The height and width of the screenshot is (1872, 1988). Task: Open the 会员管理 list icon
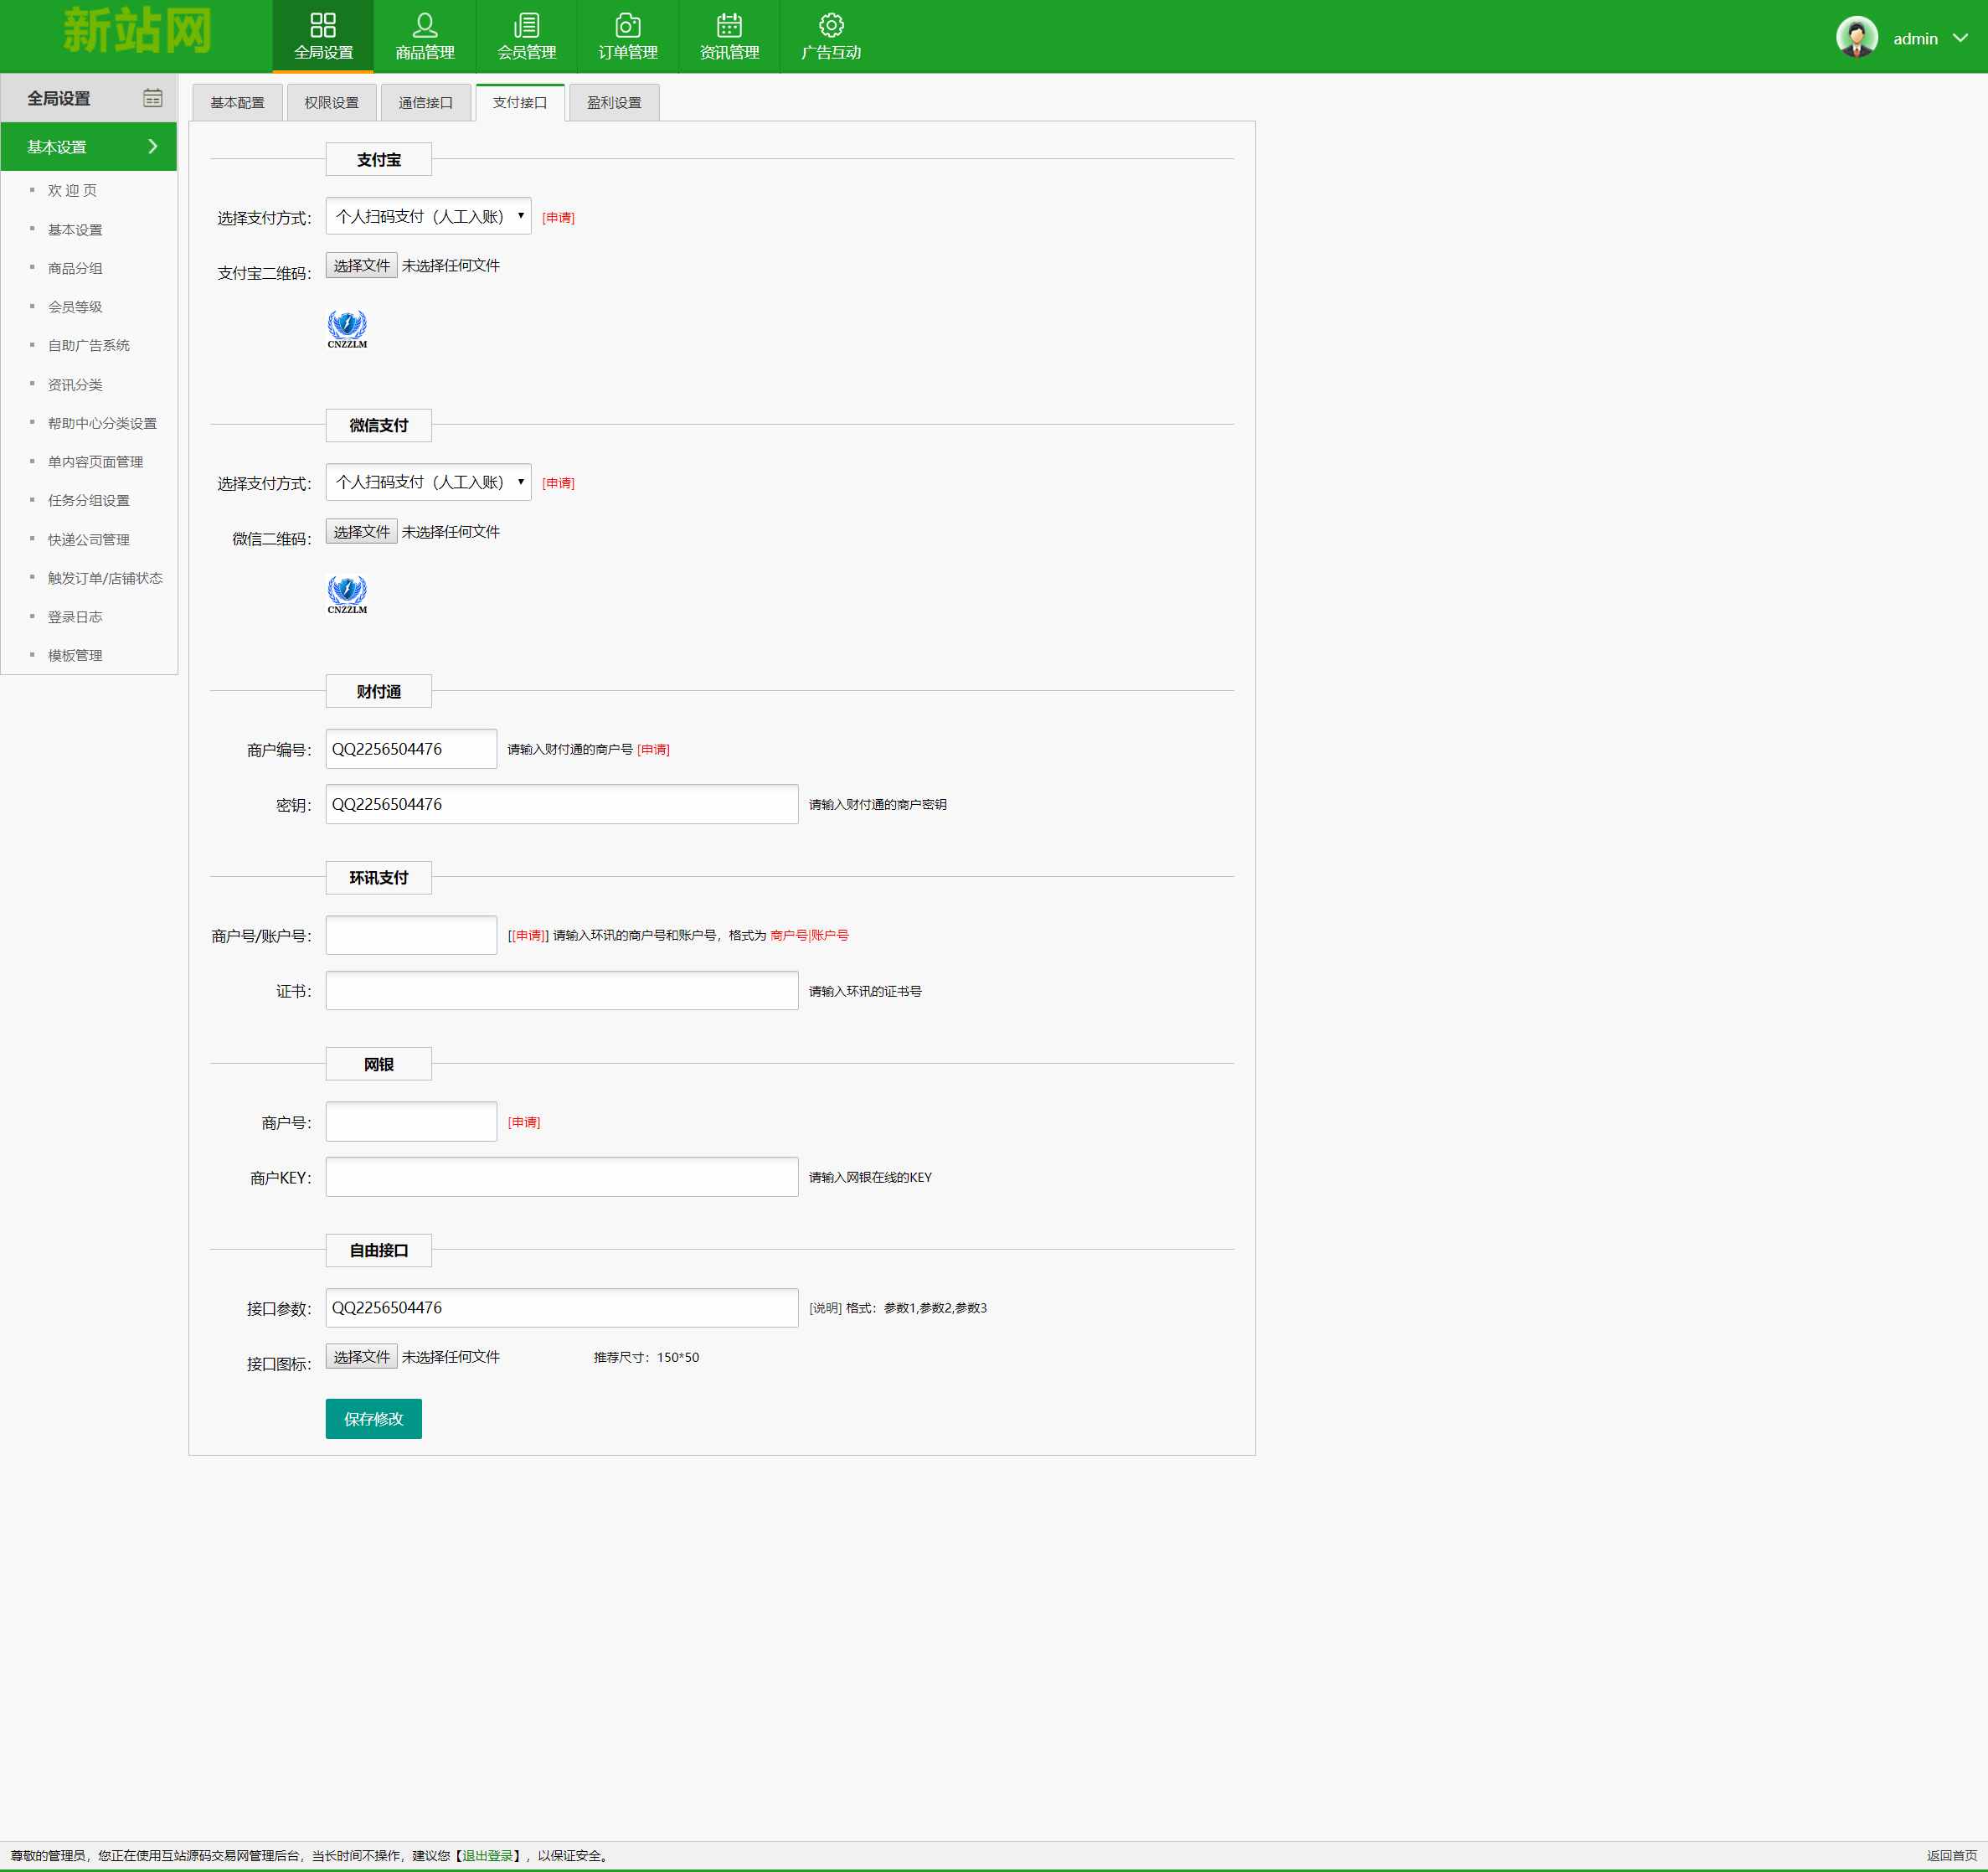[x=526, y=25]
